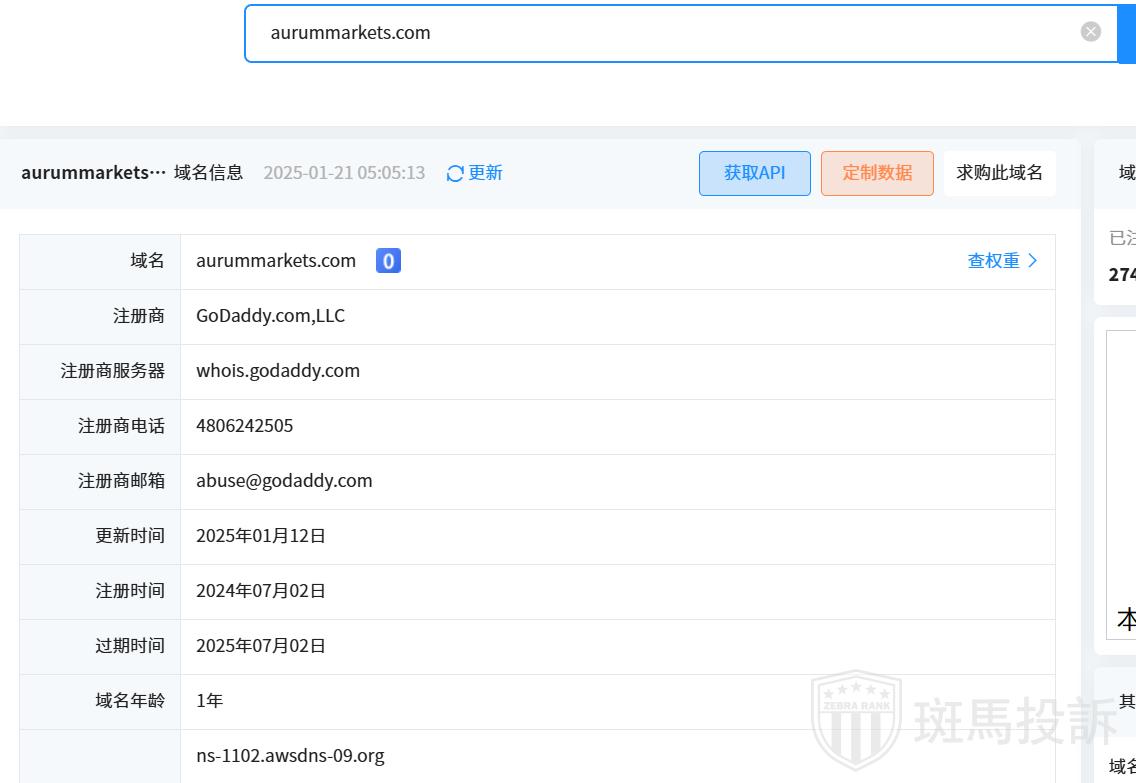Select the 域名信息 section label
Screen dimensions: 1136x783
click(208, 173)
